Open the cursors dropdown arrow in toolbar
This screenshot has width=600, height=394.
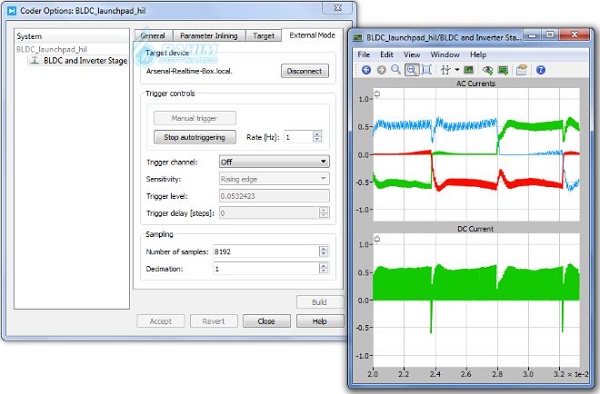tap(457, 70)
